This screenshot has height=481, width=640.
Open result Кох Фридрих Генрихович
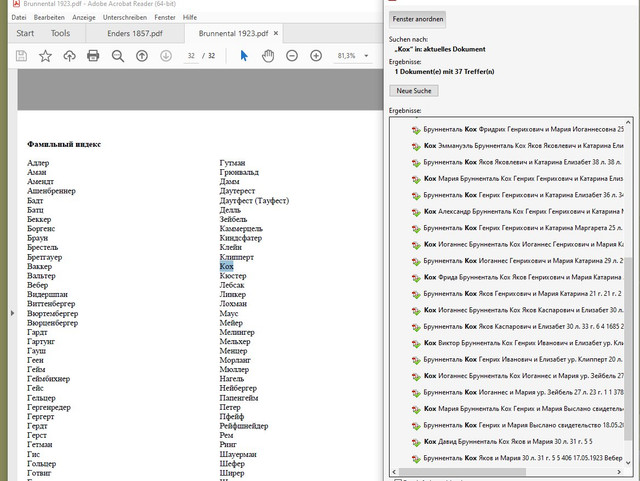point(523,129)
